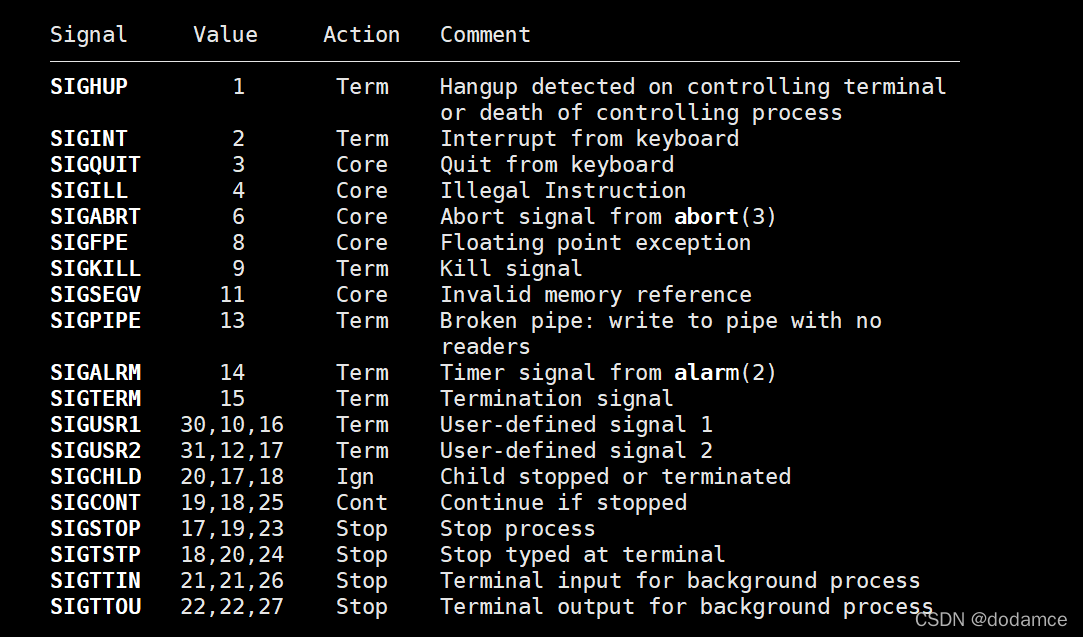Select the SIGTTOU signal name

point(95,607)
